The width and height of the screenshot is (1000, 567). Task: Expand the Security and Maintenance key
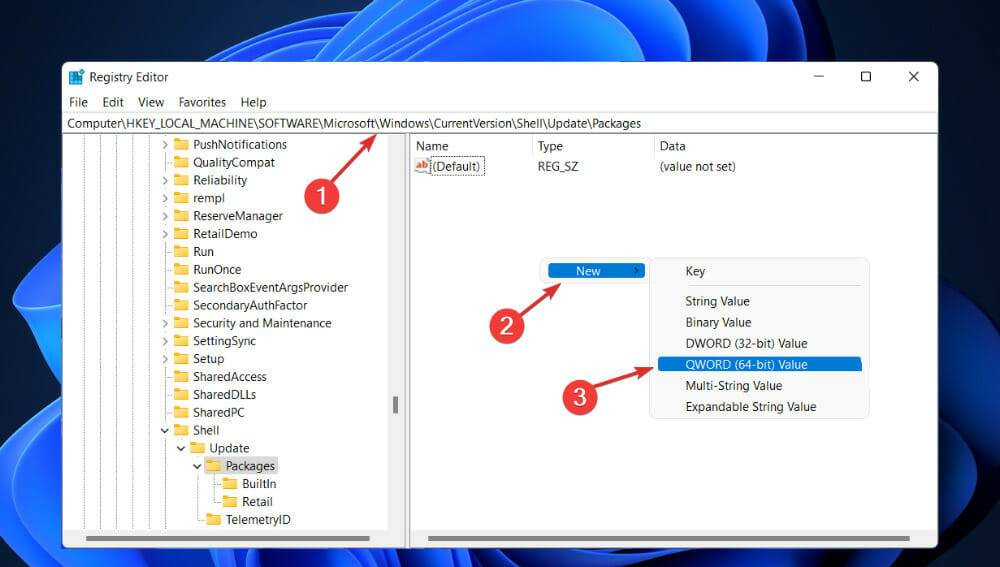pyautogui.click(x=165, y=324)
